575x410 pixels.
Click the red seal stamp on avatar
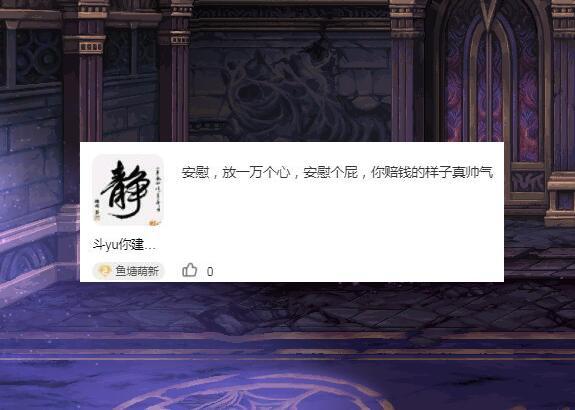tap(154, 222)
